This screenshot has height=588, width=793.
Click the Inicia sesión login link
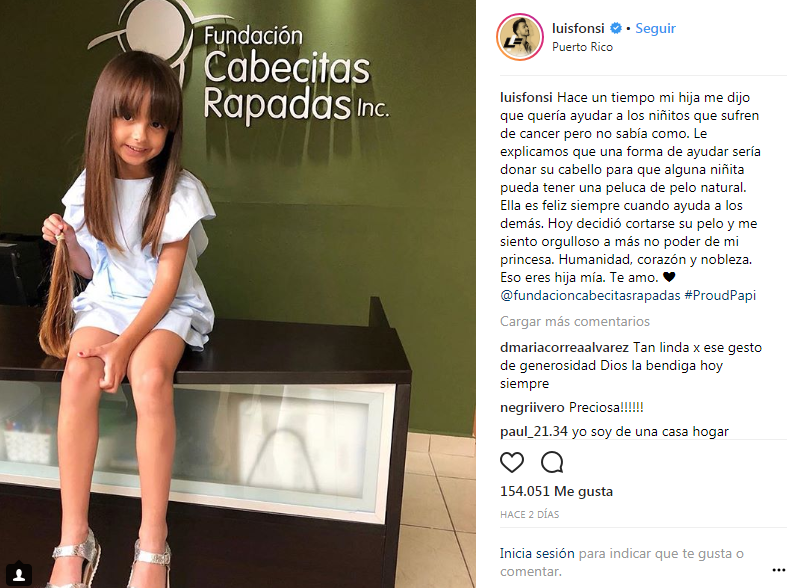pyautogui.click(x=537, y=554)
